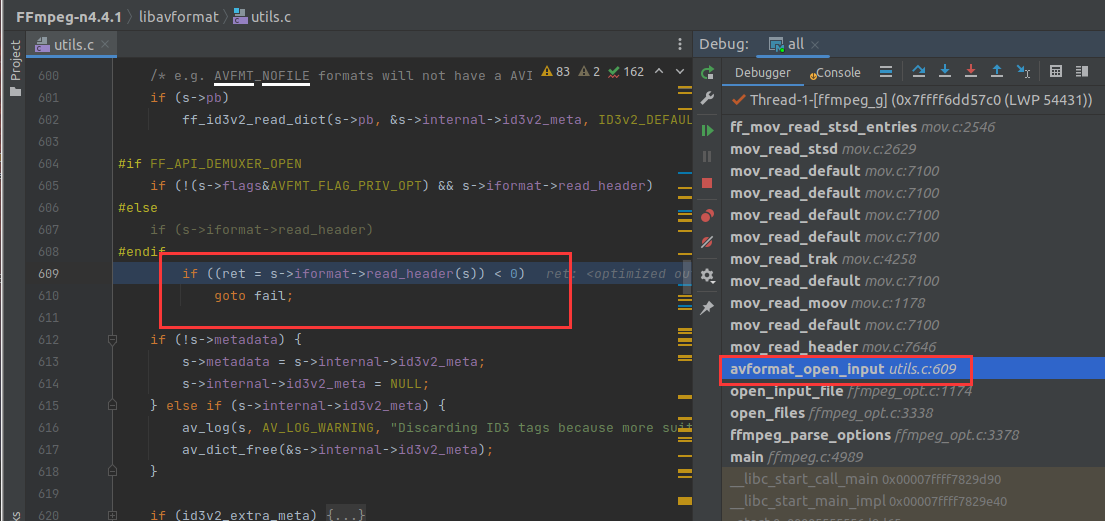Select frame mov_read_moov mov.c:1178
The image size is (1105, 521).
click(913, 303)
